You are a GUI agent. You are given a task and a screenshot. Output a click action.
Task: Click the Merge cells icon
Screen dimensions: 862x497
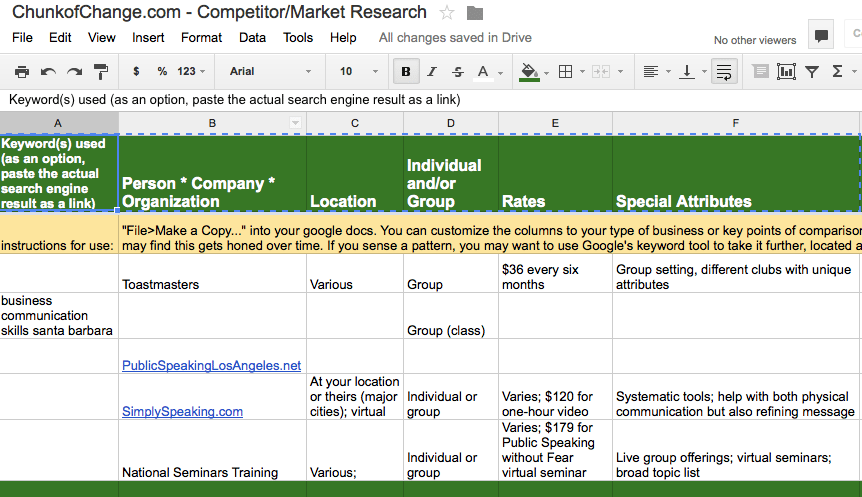point(600,71)
